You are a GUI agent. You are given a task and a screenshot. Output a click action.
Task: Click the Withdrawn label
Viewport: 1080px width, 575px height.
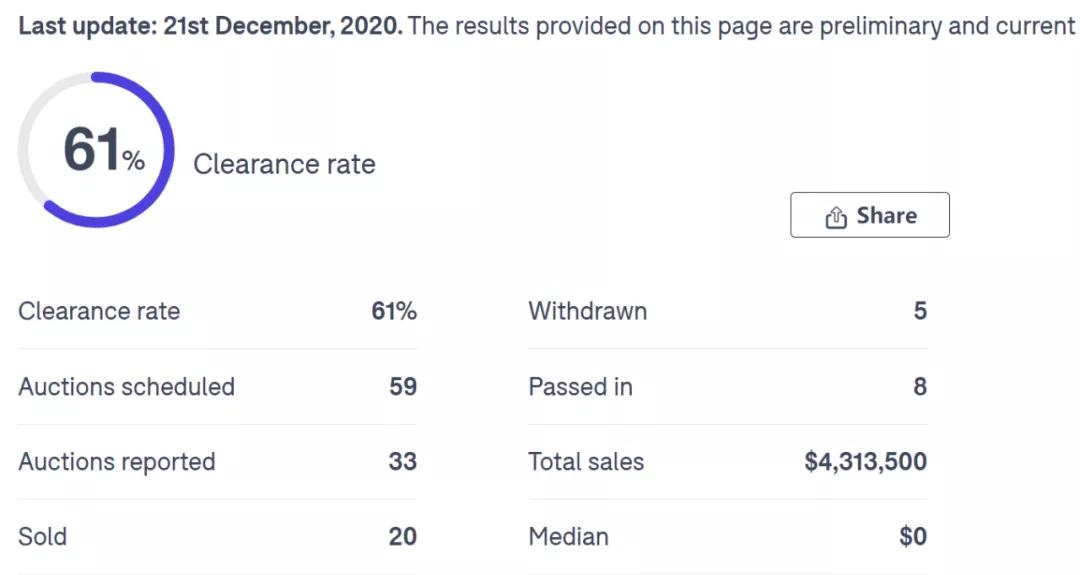coord(588,311)
